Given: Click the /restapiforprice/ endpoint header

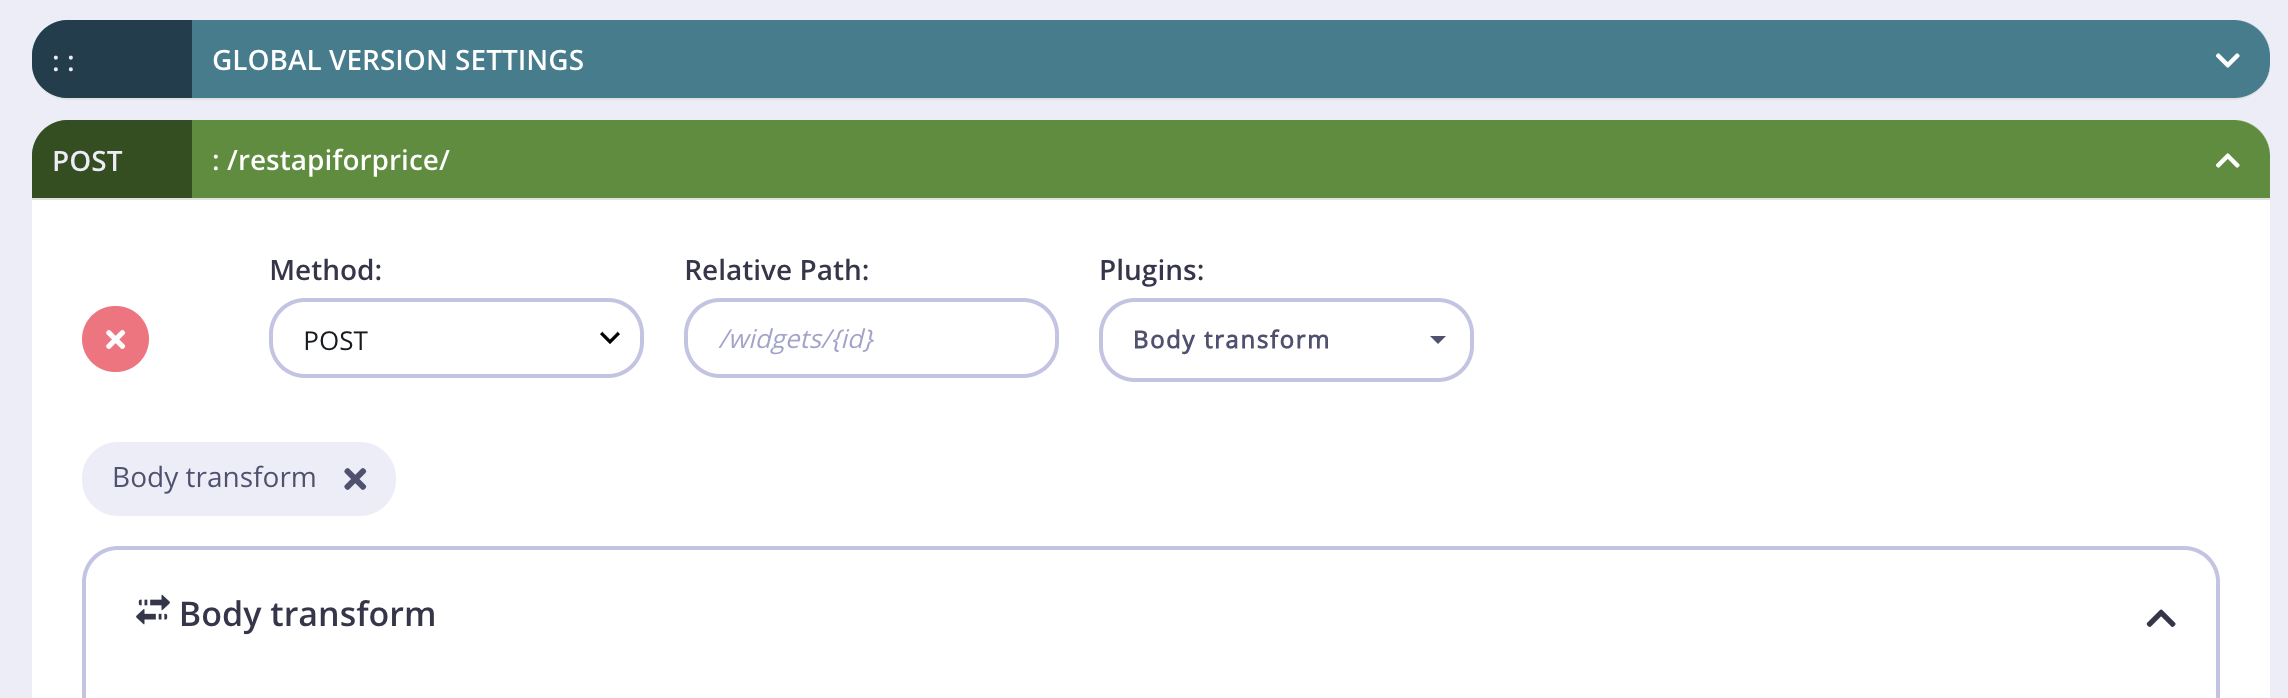Looking at the screenshot, I should pyautogui.click(x=331, y=160).
